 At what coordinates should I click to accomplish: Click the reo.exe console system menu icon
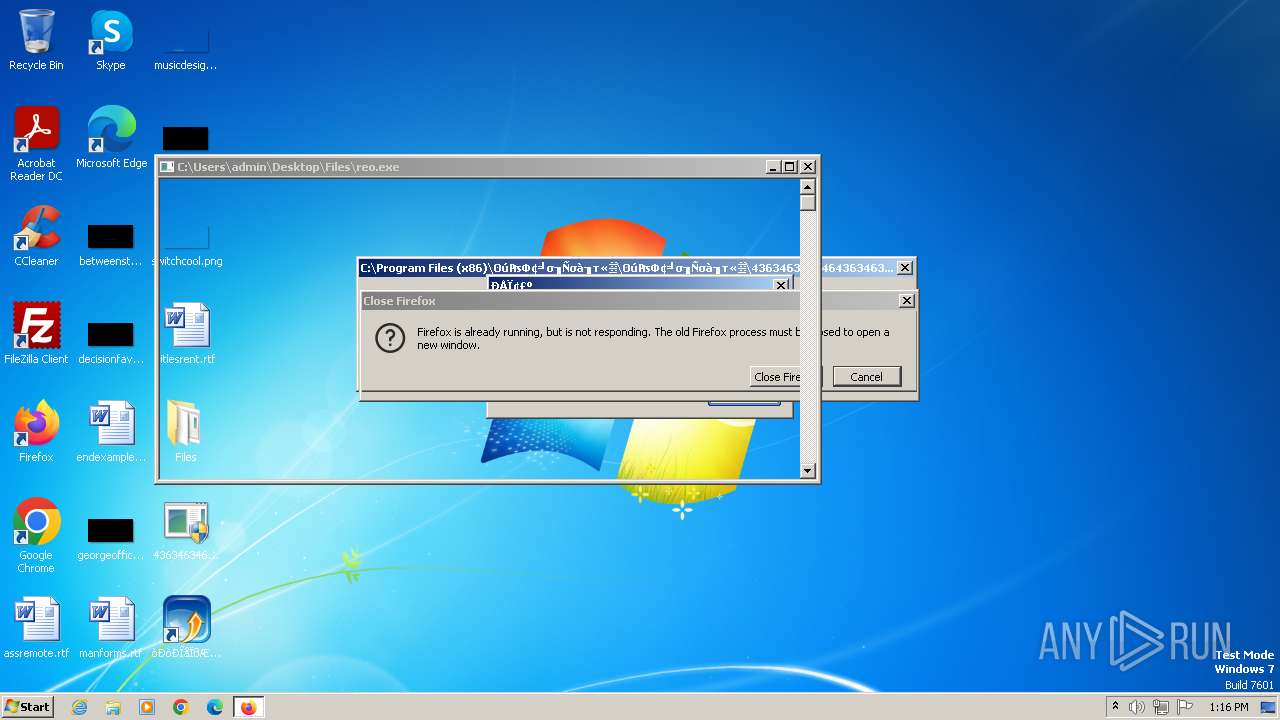[167, 167]
